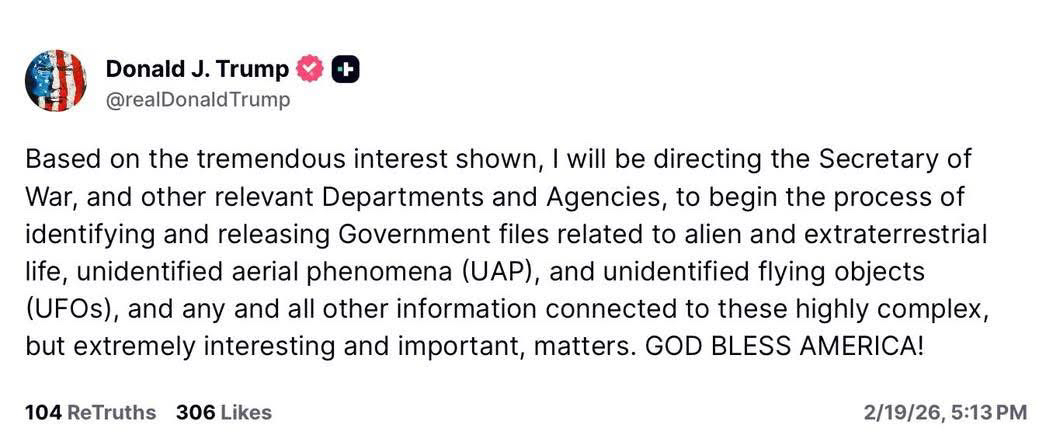This screenshot has width=1053, height=435.
Task: Open the Donald J. Trump display name
Action: 197,69
